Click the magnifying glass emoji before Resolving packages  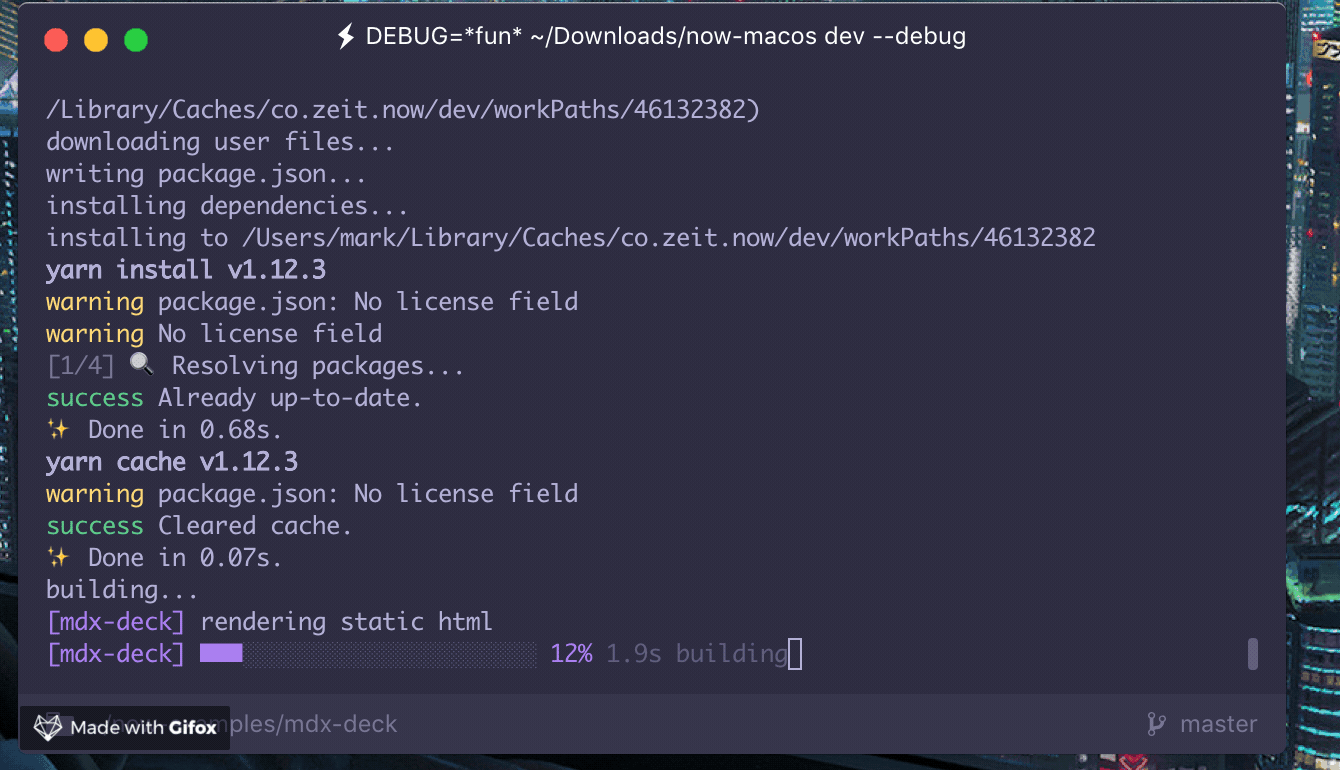[142, 365]
